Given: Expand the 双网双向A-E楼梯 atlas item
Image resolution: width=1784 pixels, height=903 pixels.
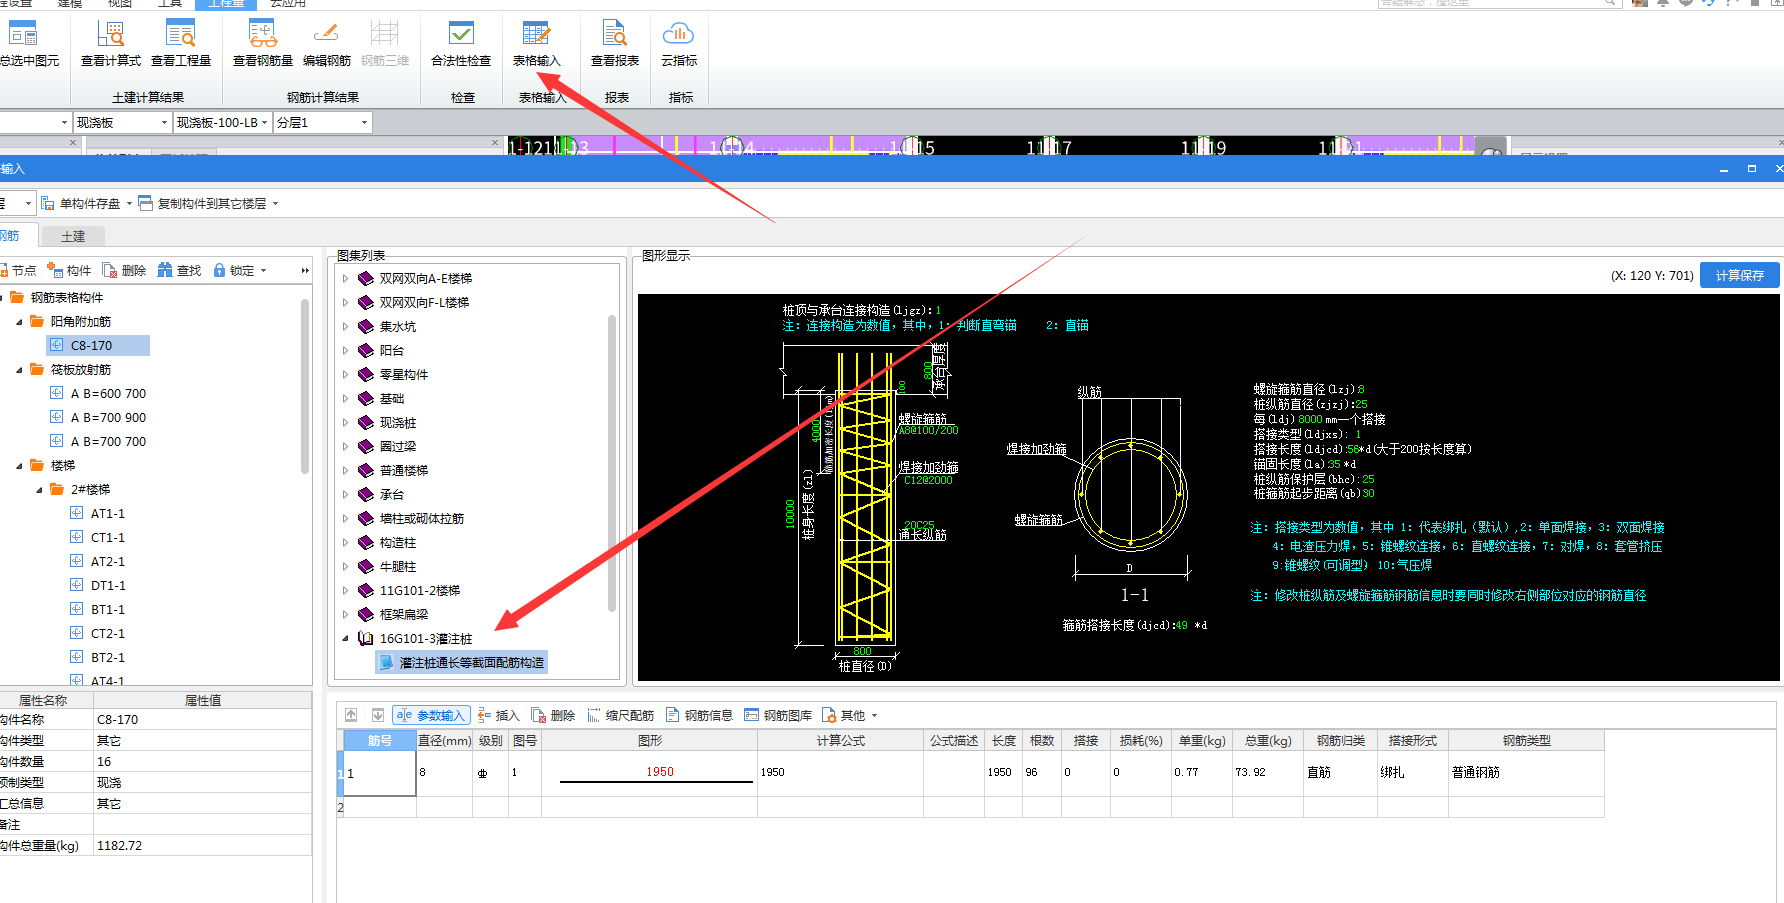Looking at the screenshot, I should 346,279.
